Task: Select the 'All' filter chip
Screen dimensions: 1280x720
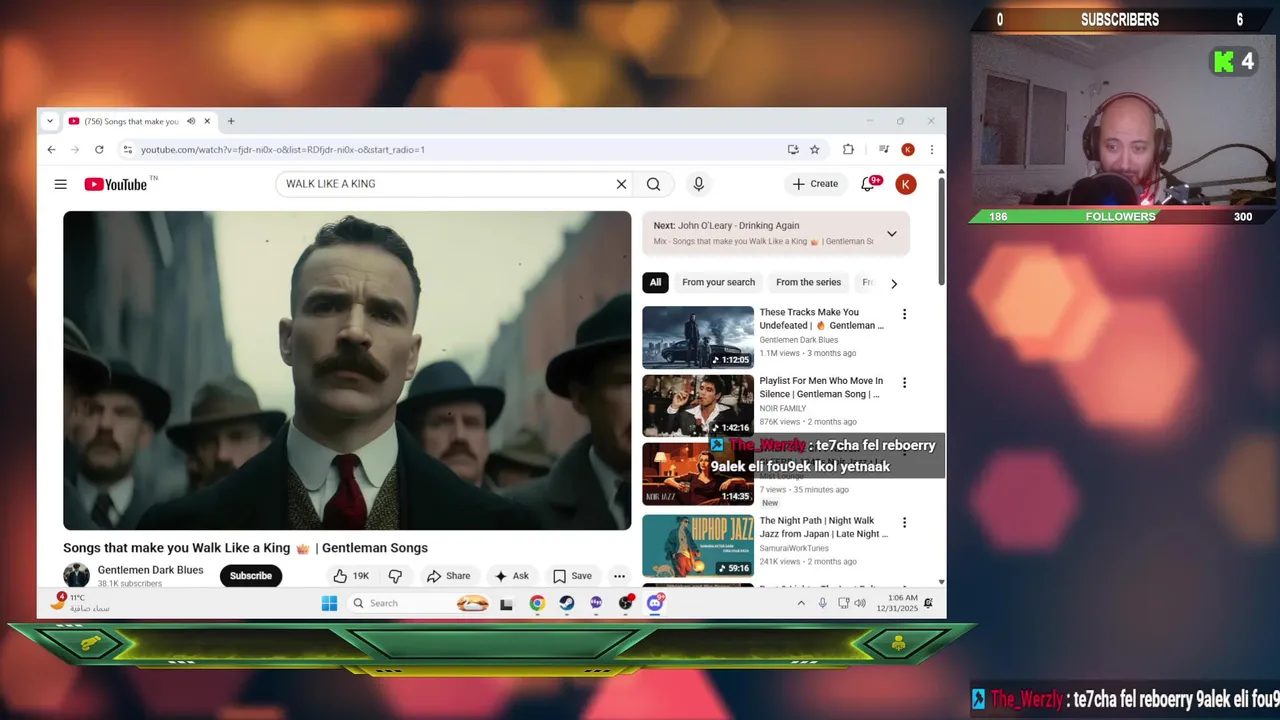Action: click(x=655, y=283)
